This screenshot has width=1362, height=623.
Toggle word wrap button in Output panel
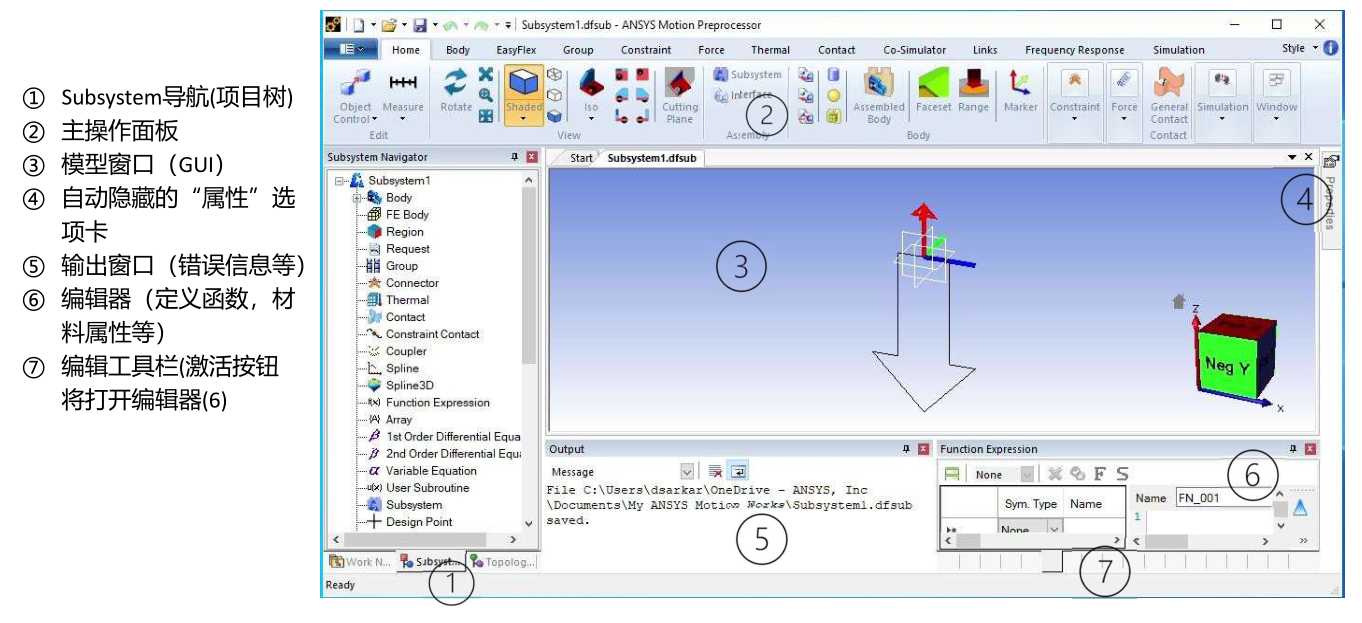pos(737,471)
